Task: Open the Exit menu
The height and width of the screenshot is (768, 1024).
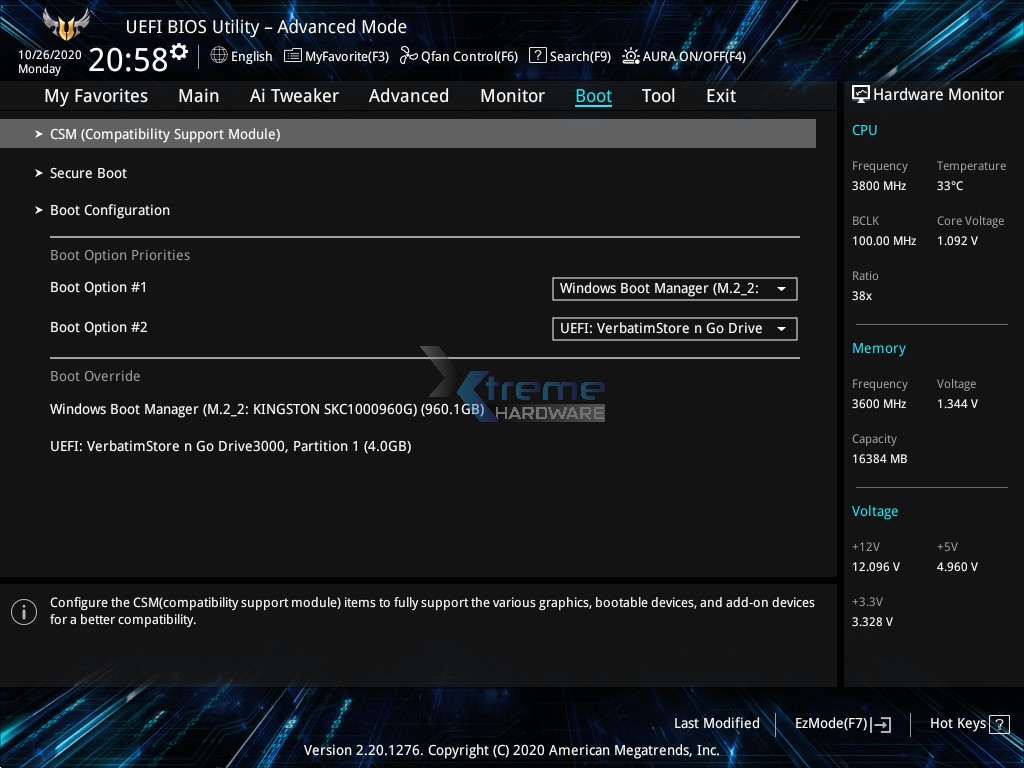Action: click(x=720, y=95)
